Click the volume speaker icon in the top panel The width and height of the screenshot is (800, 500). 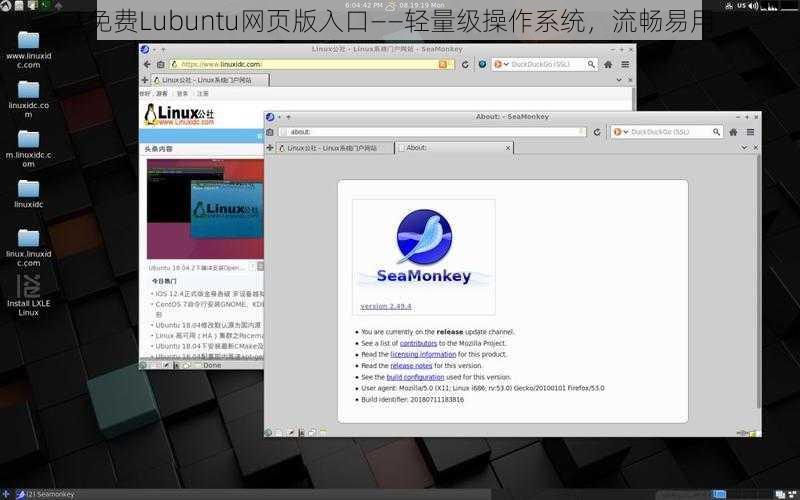tap(753, 6)
